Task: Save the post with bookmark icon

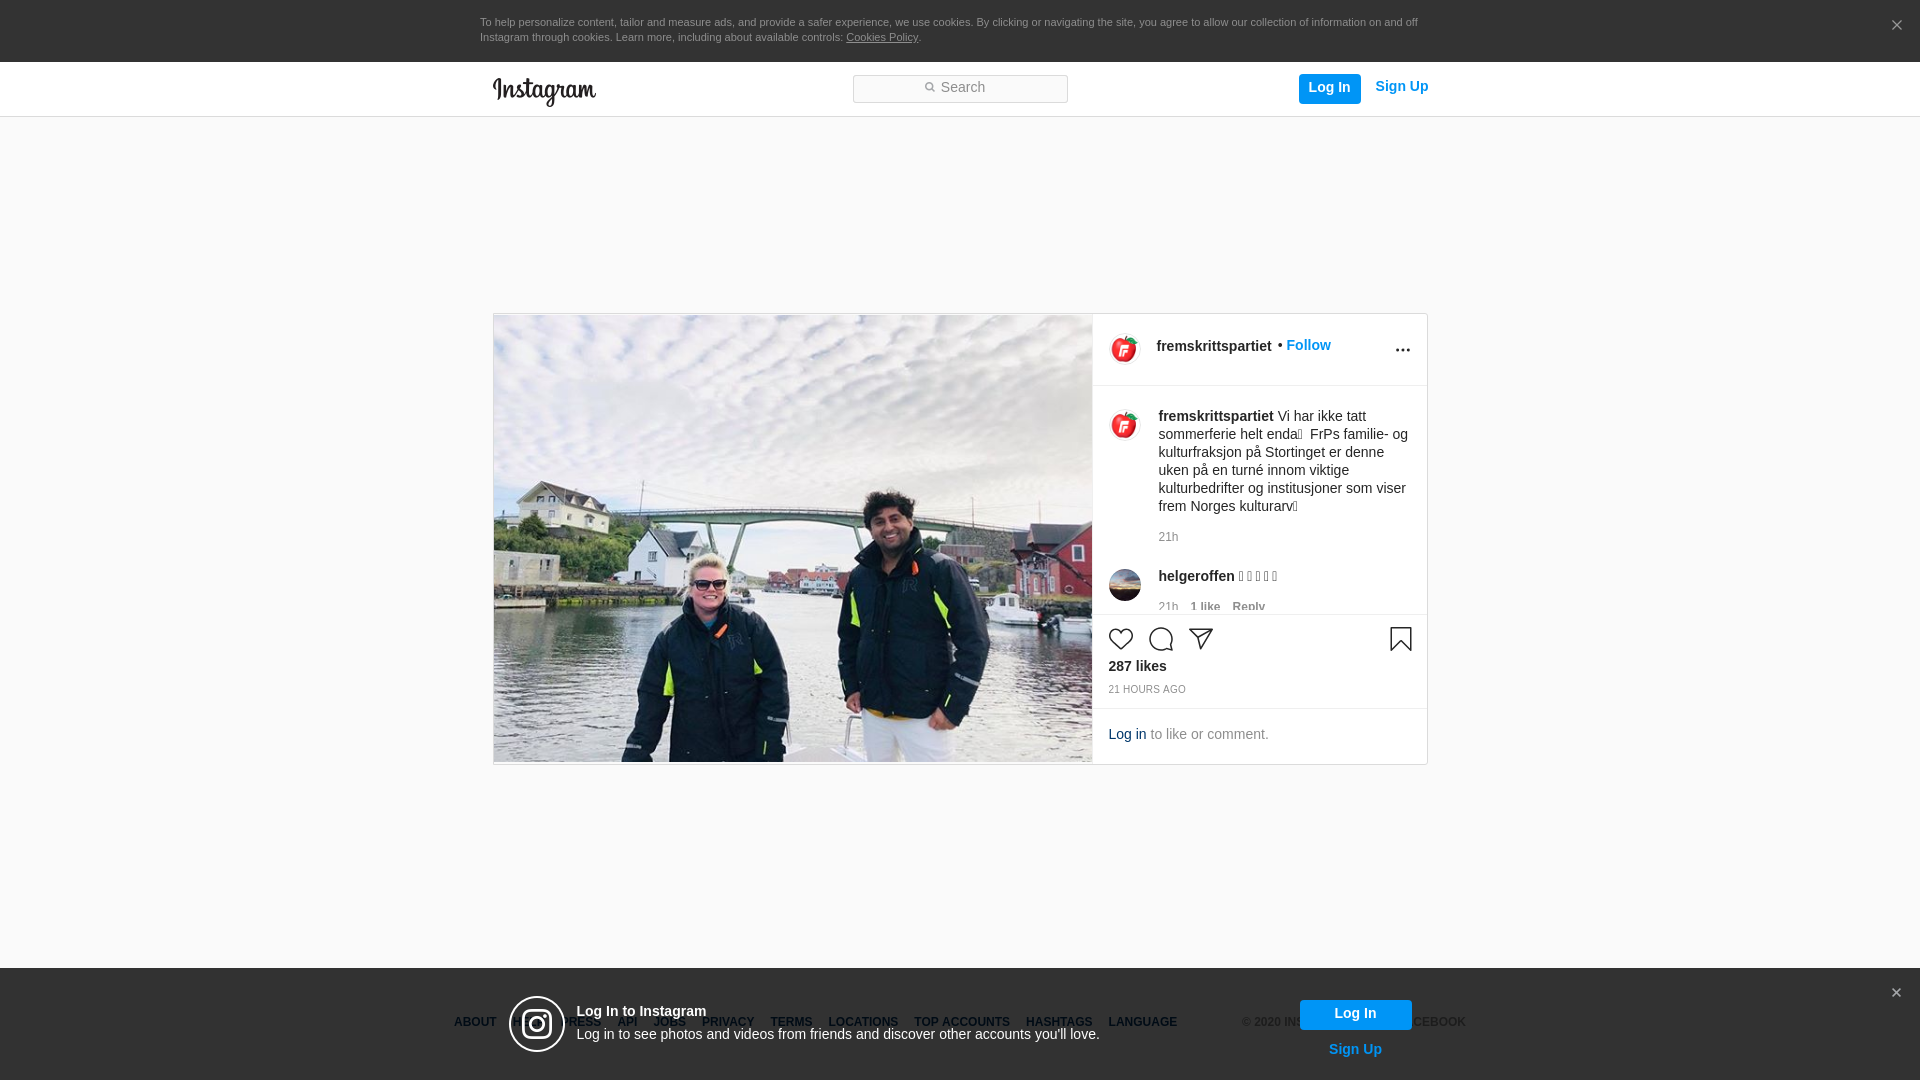Action: click(1400, 639)
